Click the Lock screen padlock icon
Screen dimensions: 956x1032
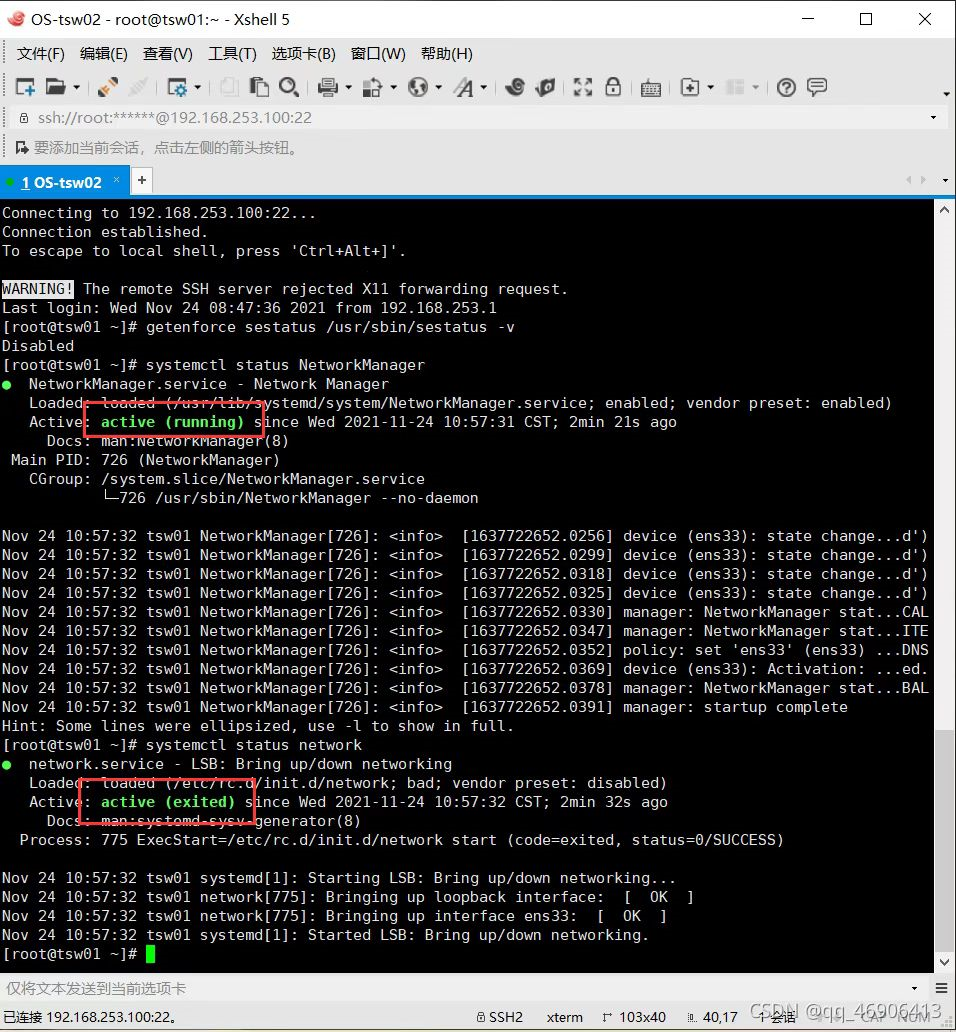click(x=613, y=87)
